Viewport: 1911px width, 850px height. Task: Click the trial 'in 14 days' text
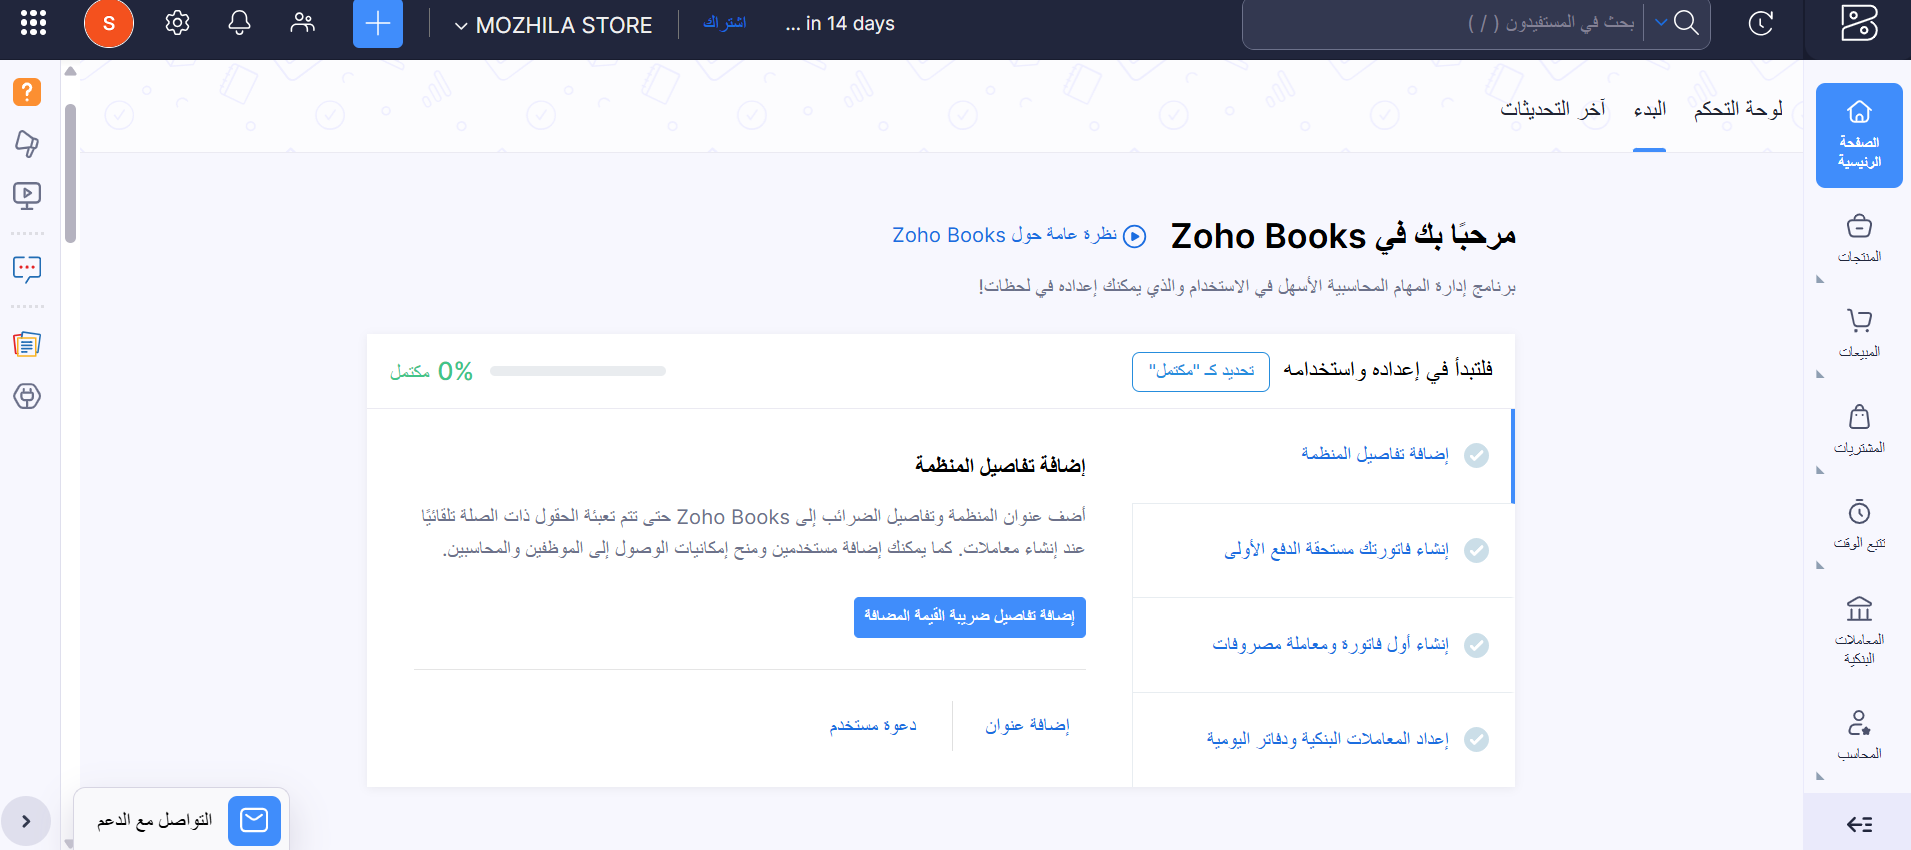click(x=840, y=23)
